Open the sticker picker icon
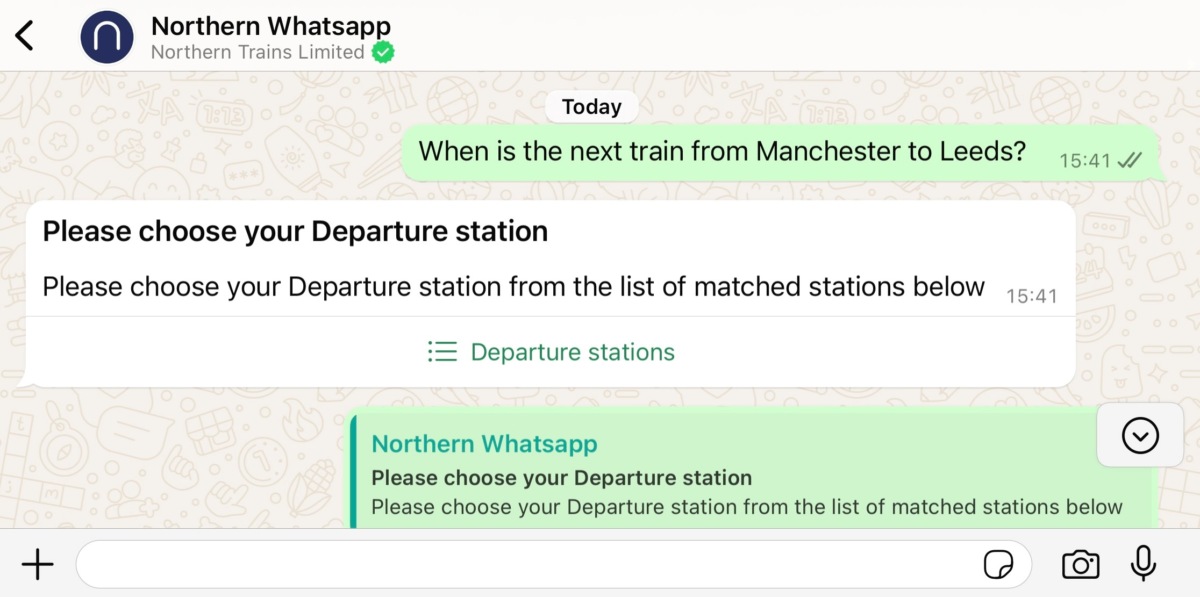Viewport: 1200px width, 597px height. [x=997, y=565]
